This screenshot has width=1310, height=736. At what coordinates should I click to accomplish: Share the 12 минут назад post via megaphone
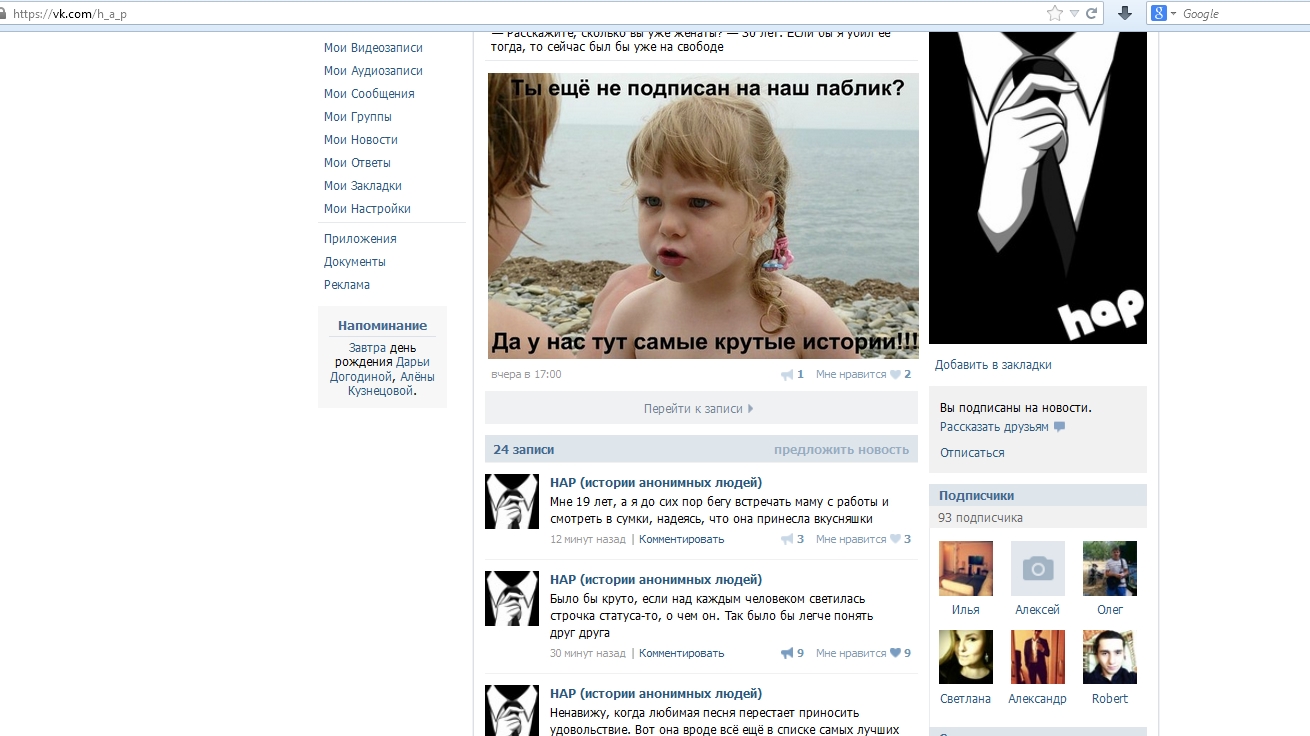tap(787, 539)
